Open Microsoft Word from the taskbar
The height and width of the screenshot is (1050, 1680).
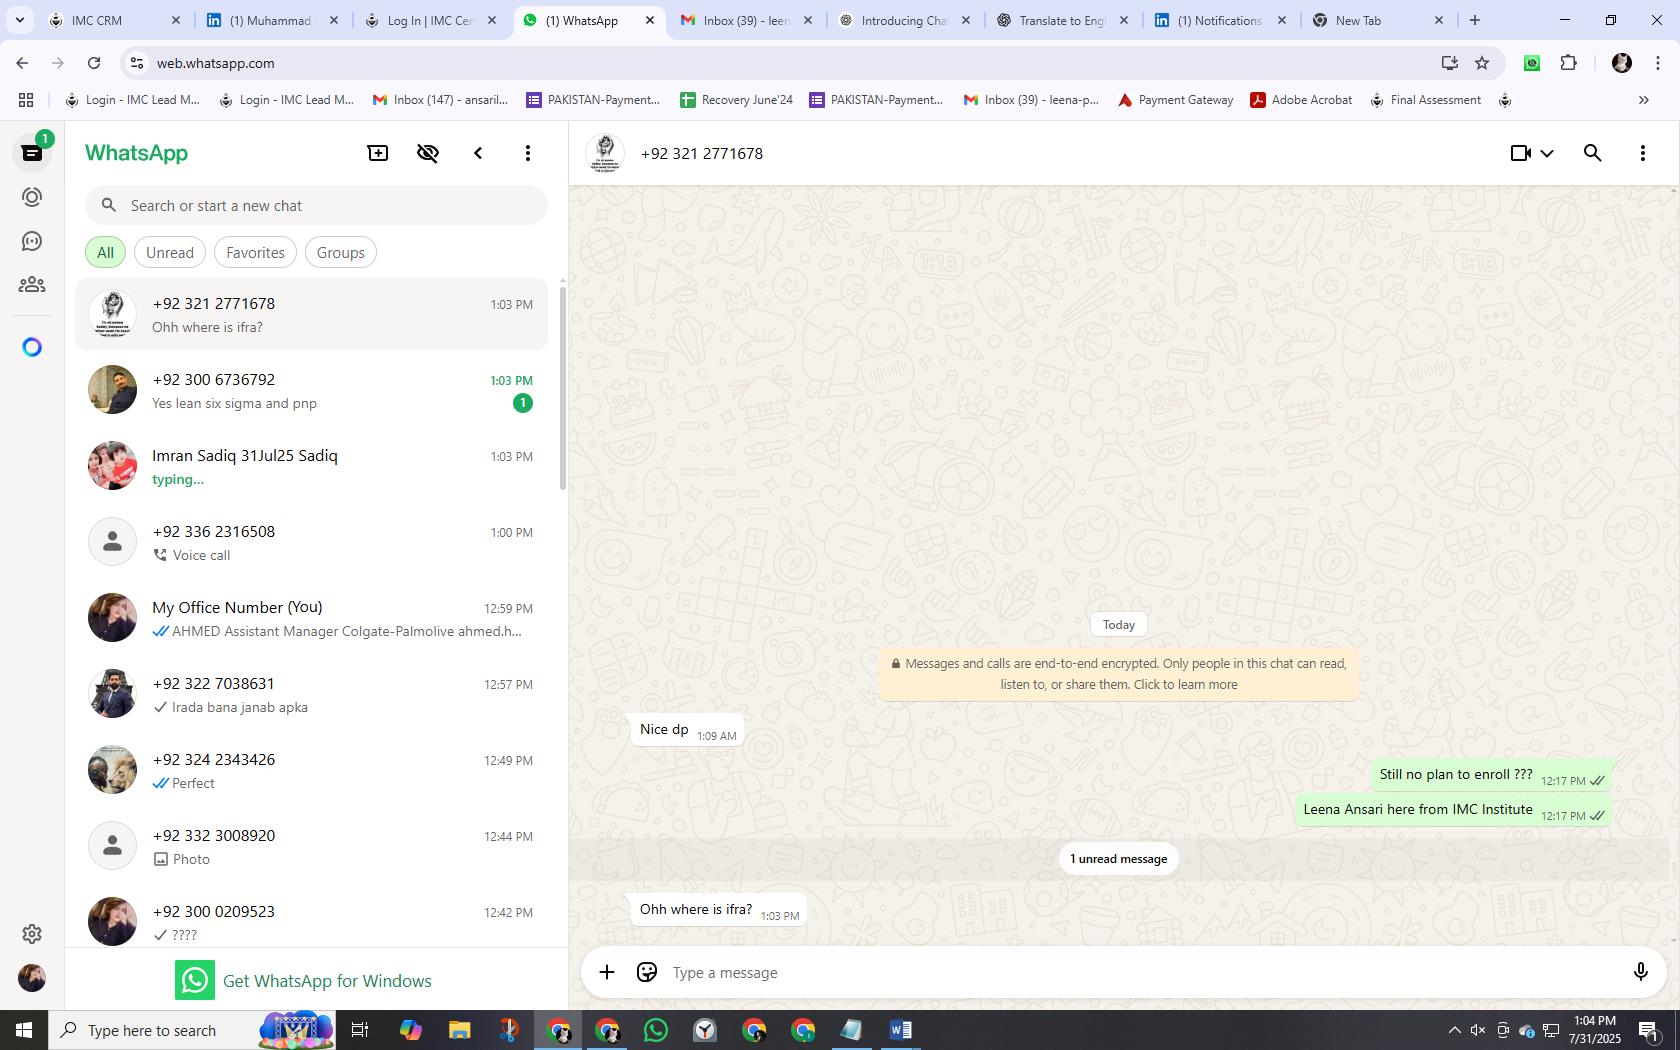900,1030
